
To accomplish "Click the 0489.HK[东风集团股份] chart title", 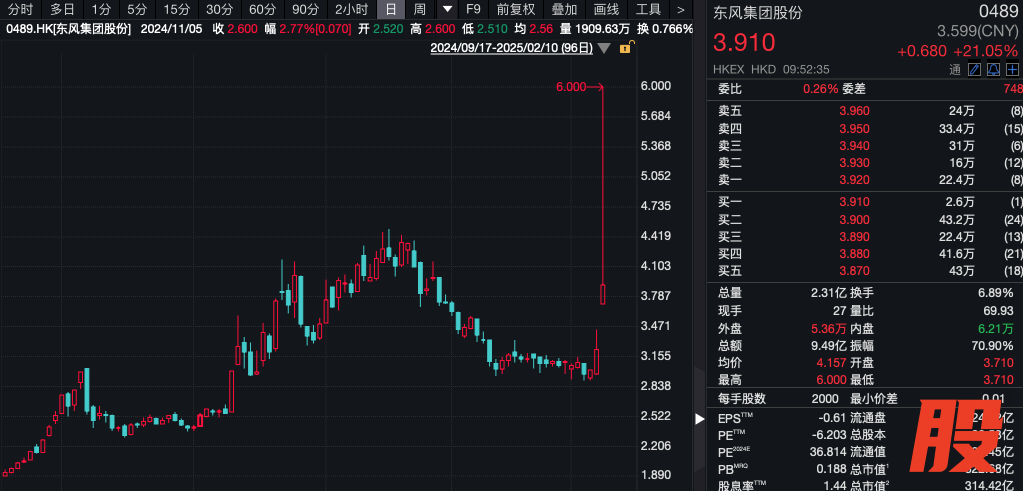I will (x=68, y=29).
